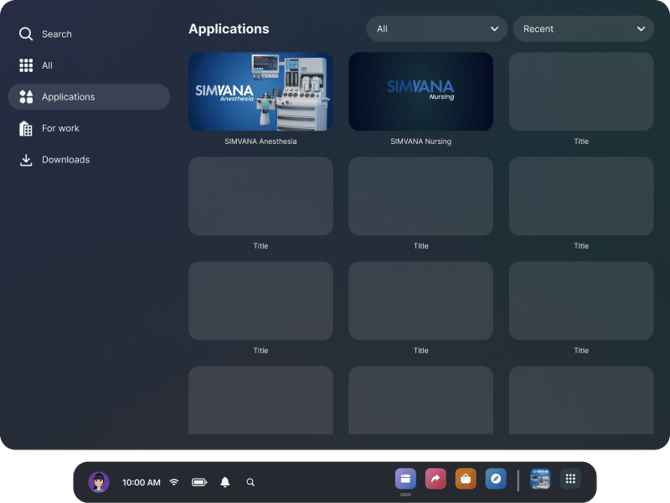The width and height of the screenshot is (670, 503).
Task: Click the Applications page heading
Action: (x=229, y=29)
